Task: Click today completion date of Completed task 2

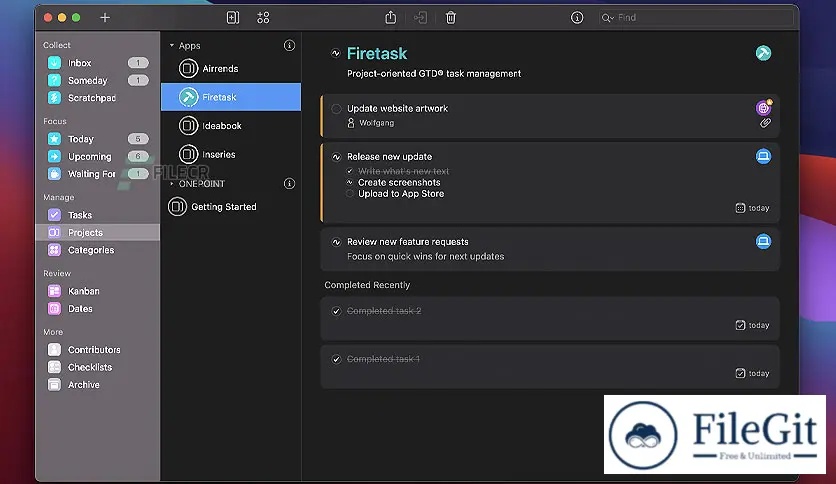Action: tap(752, 325)
